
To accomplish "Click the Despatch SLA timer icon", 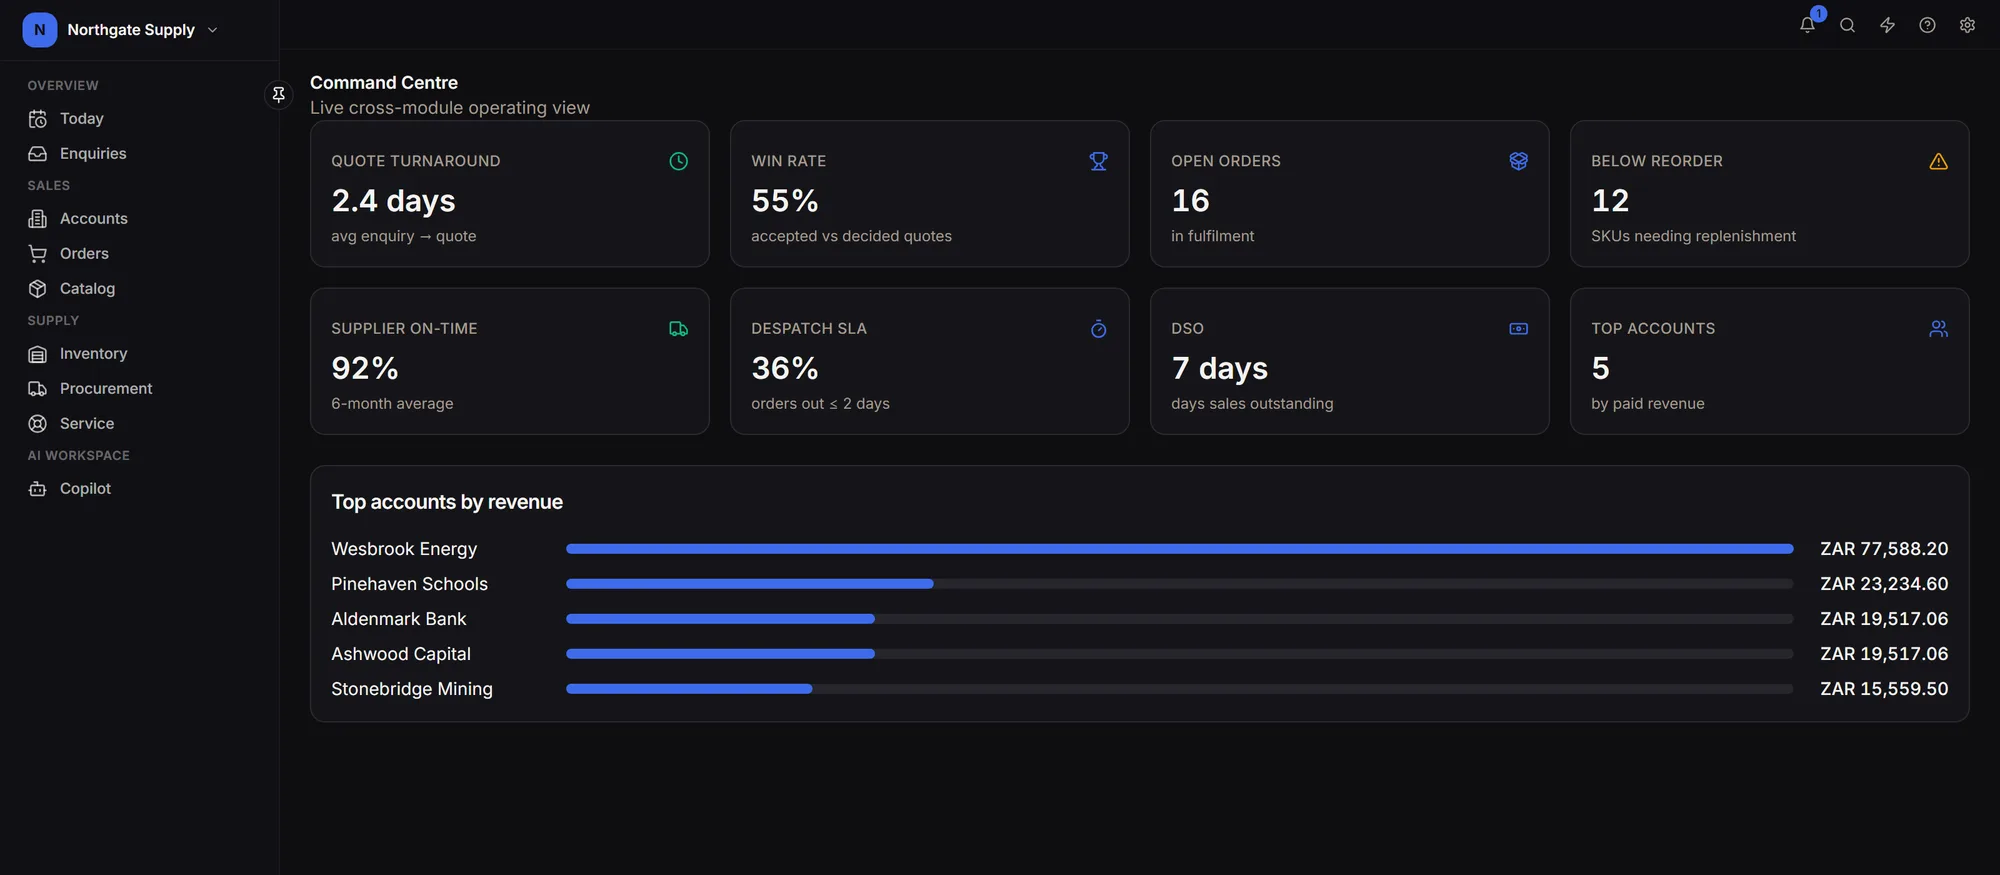I will pos(1098,329).
